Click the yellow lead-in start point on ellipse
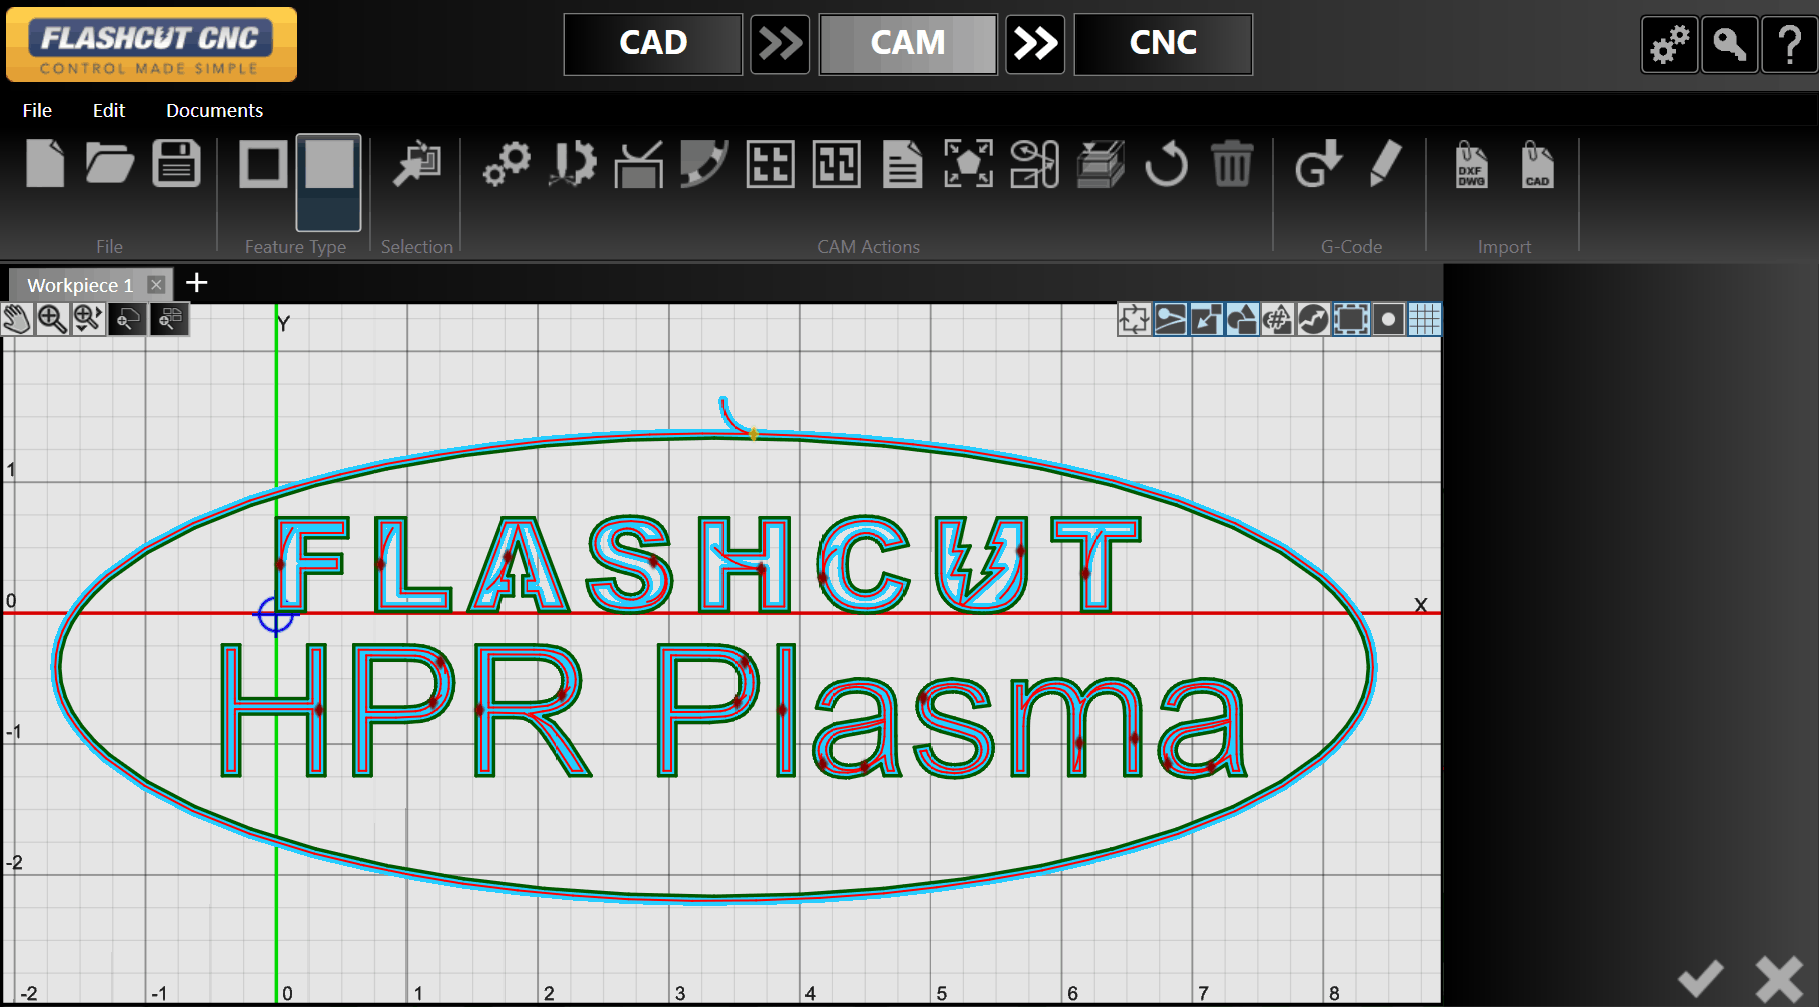Image resolution: width=1819 pixels, height=1007 pixels. 754,433
